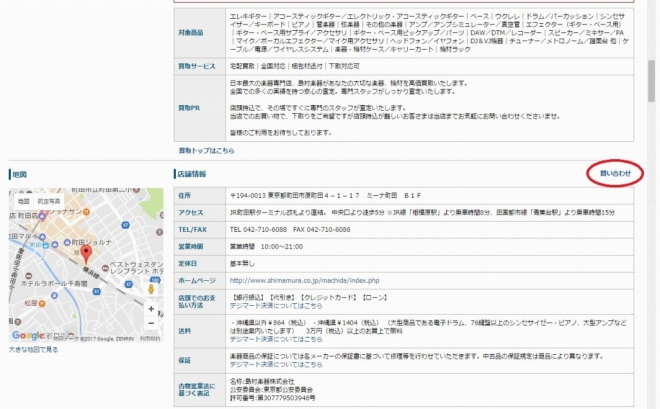Click the 利用規約 terms link on the map
Image resolution: width=660 pixels, height=409 pixels.
[x=150, y=338]
